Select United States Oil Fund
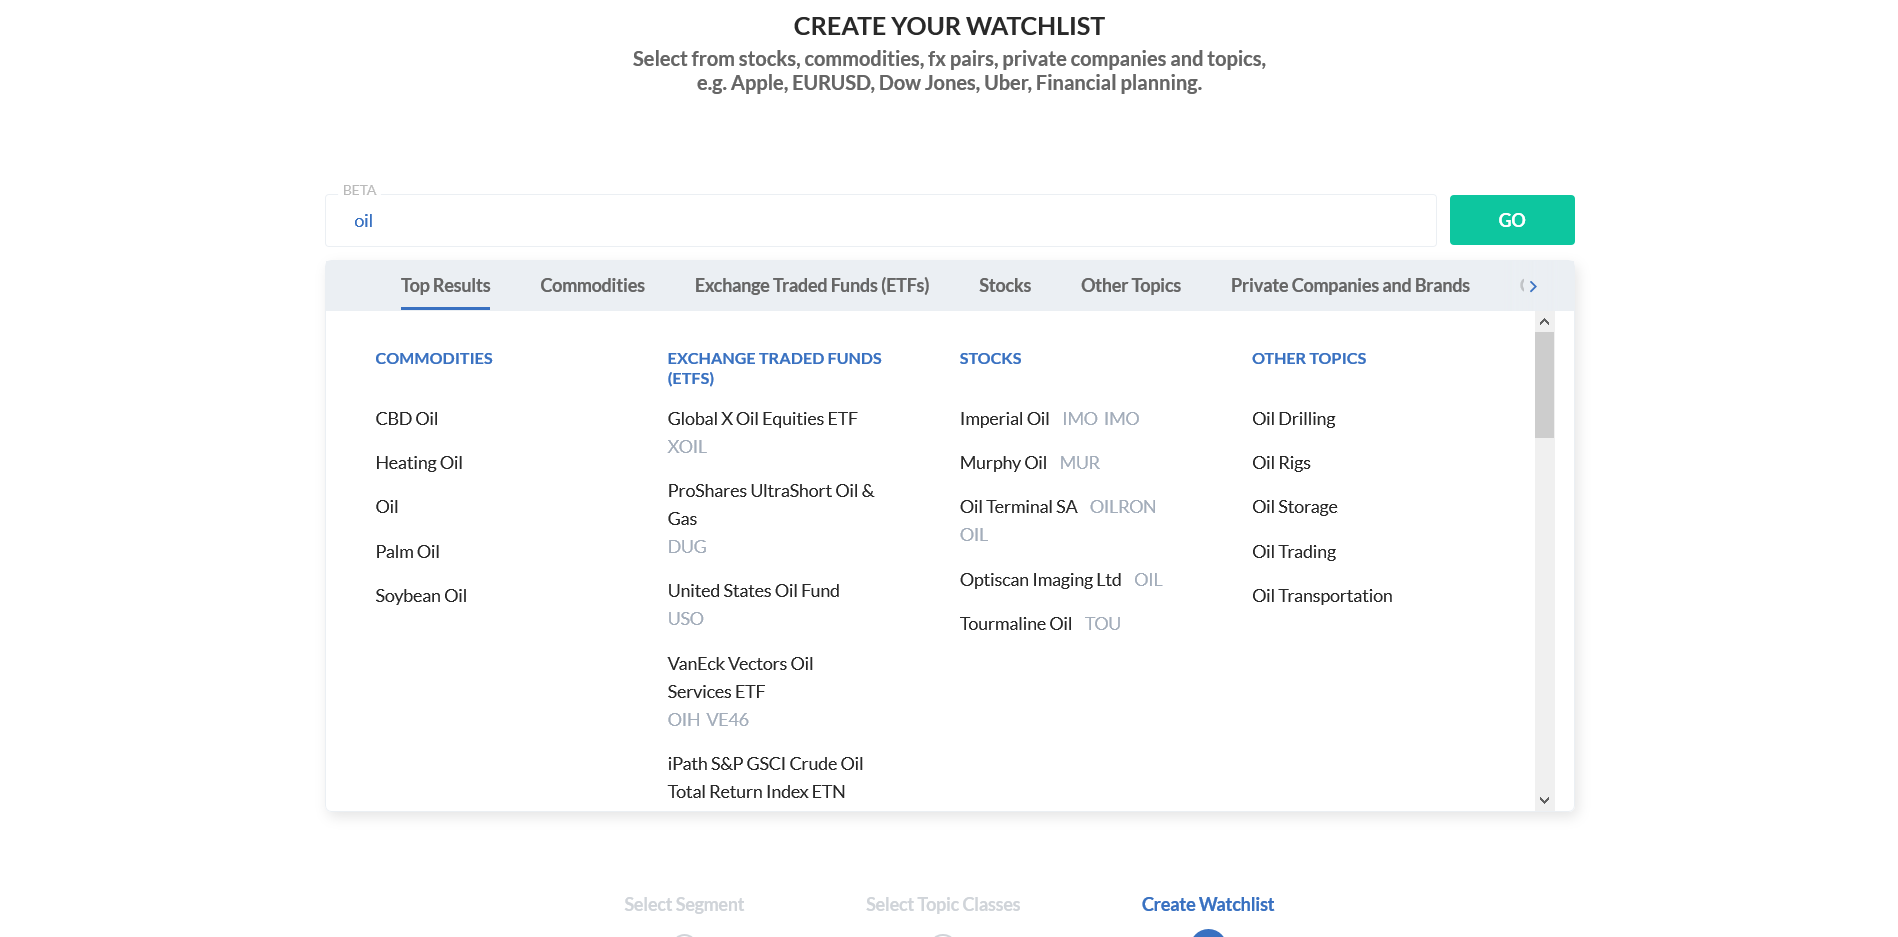The image size is (1898, 937). pyautogui.click(x=753, y=591)
